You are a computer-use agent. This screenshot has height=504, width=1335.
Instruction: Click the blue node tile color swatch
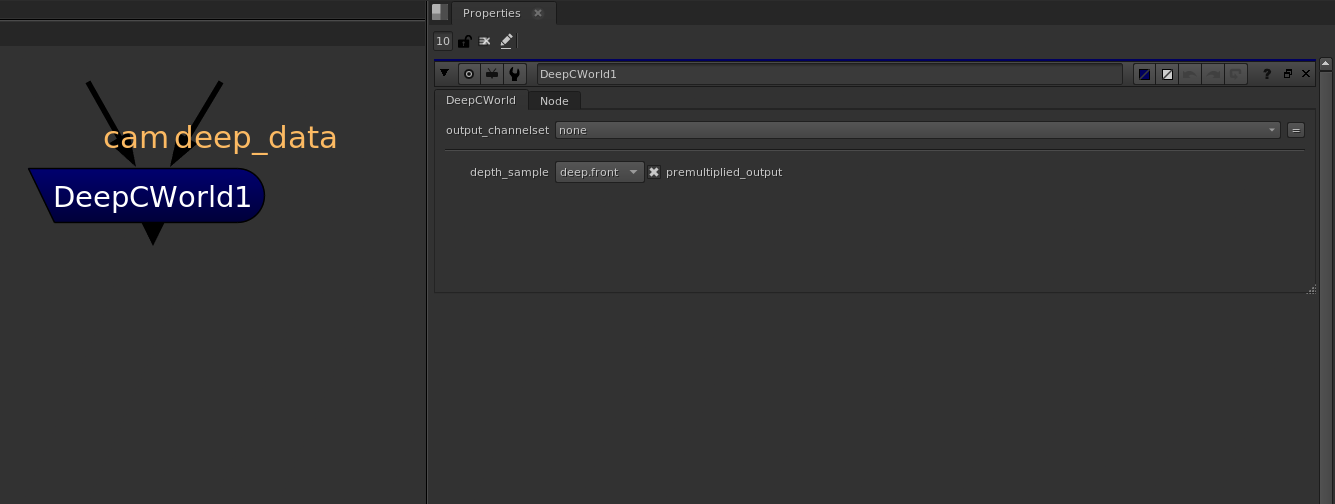click(1144, 74)
